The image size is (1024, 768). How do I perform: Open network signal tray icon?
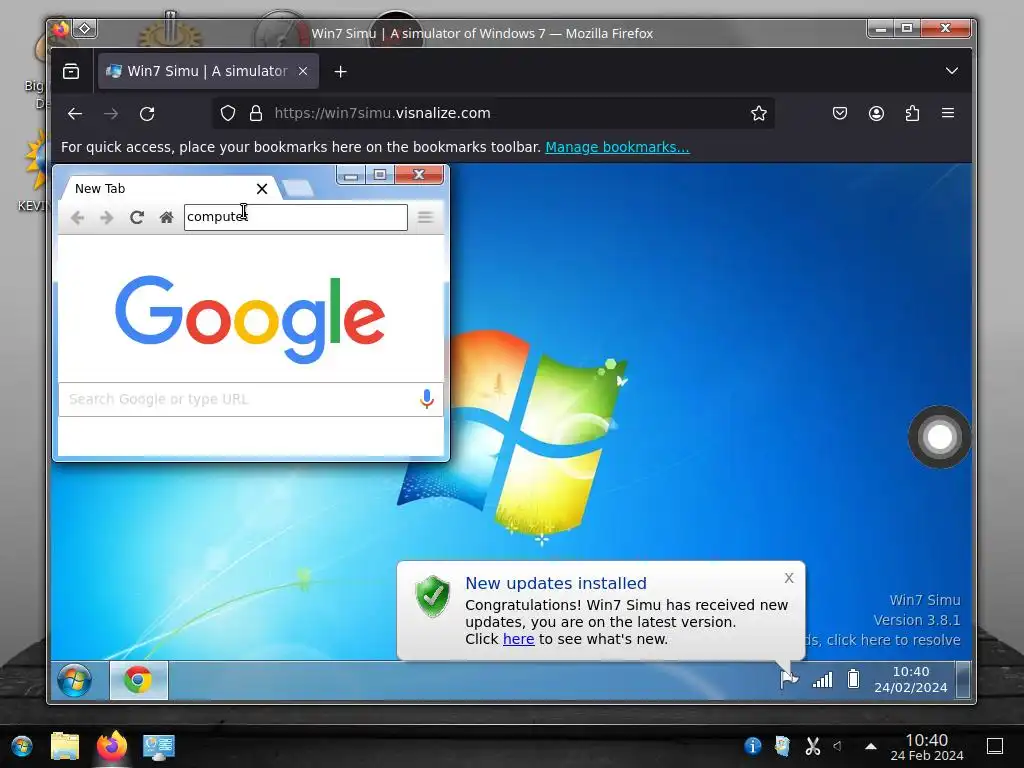pos(822,680)
